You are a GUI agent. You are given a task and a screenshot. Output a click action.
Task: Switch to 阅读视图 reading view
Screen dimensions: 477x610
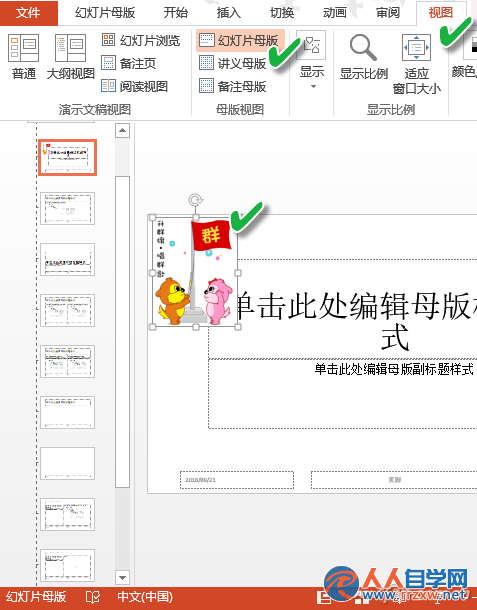pyautogui.click(x=135, y=86)
